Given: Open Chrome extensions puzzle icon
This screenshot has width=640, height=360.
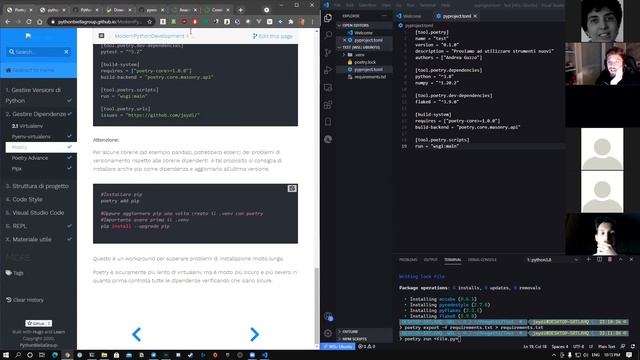Looking at the screenshot, I should [x=291, y=22].
